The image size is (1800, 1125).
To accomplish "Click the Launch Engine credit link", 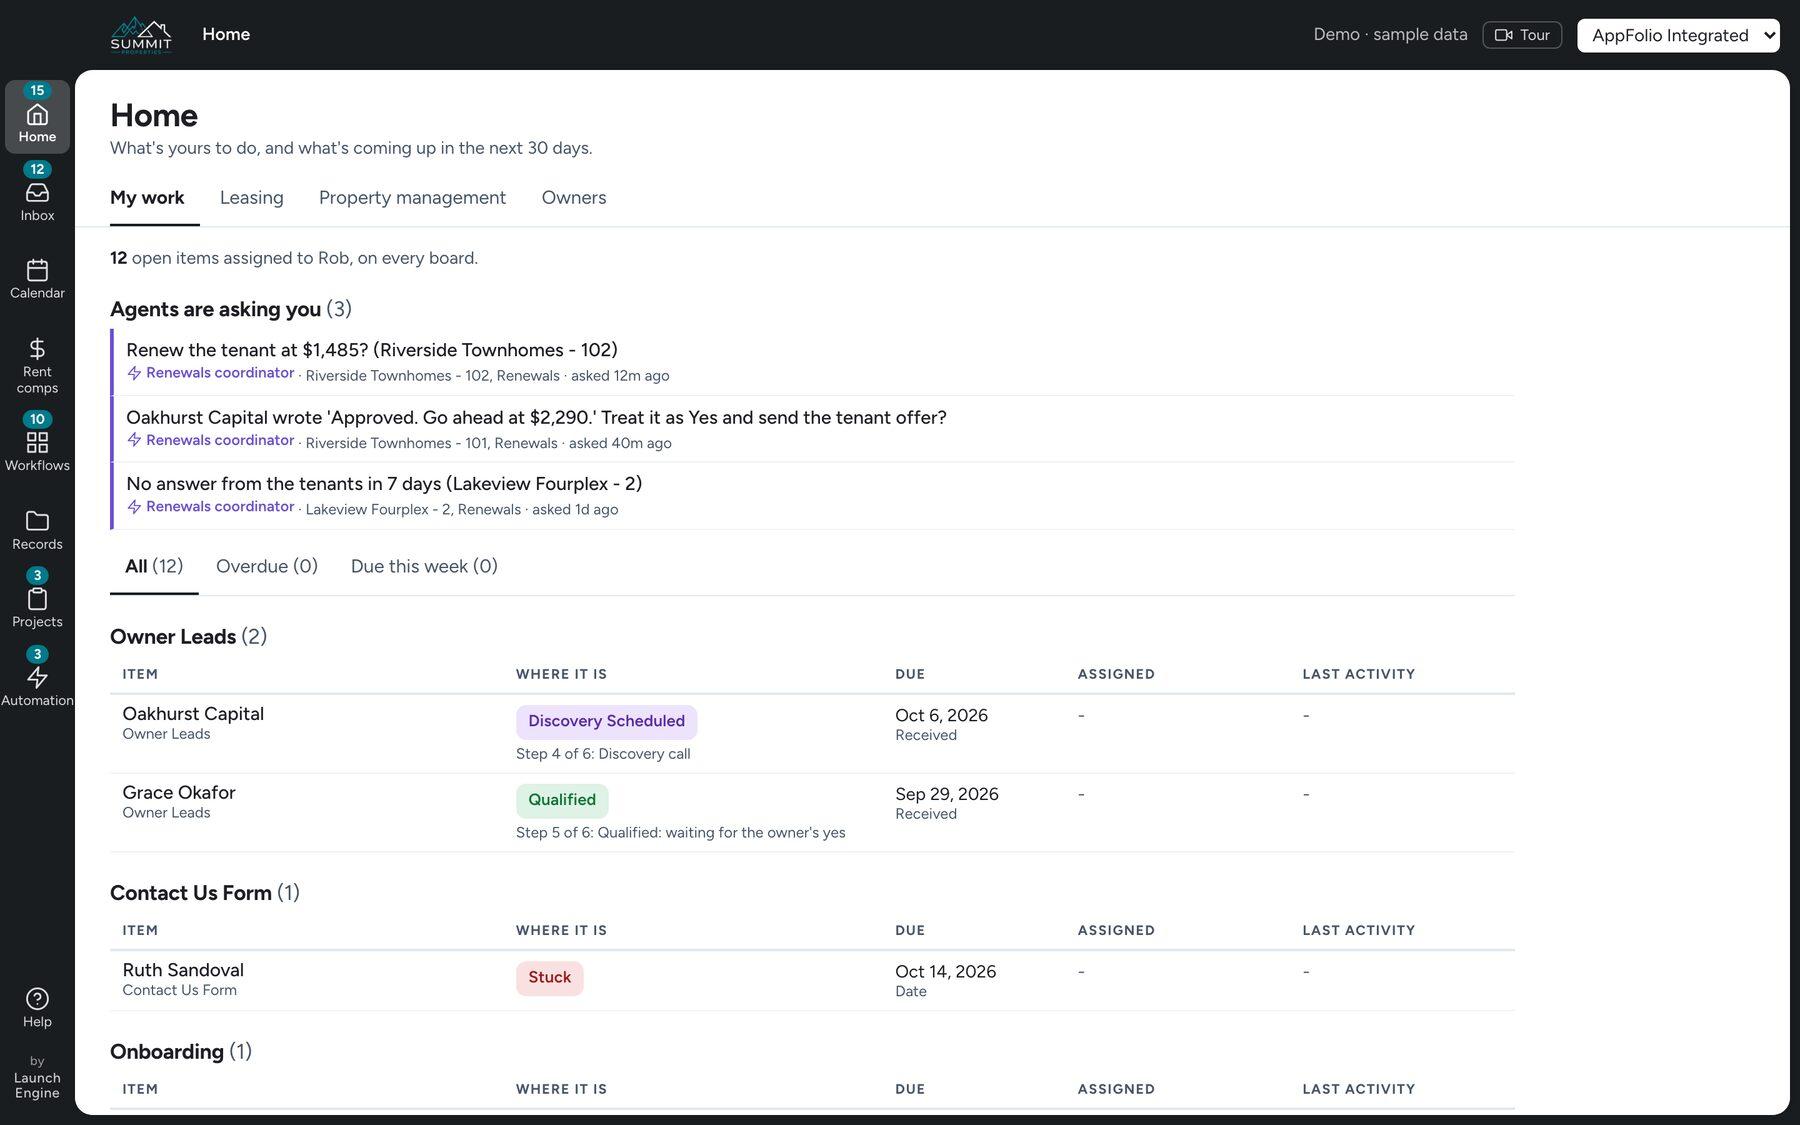I will point(37,1085).
